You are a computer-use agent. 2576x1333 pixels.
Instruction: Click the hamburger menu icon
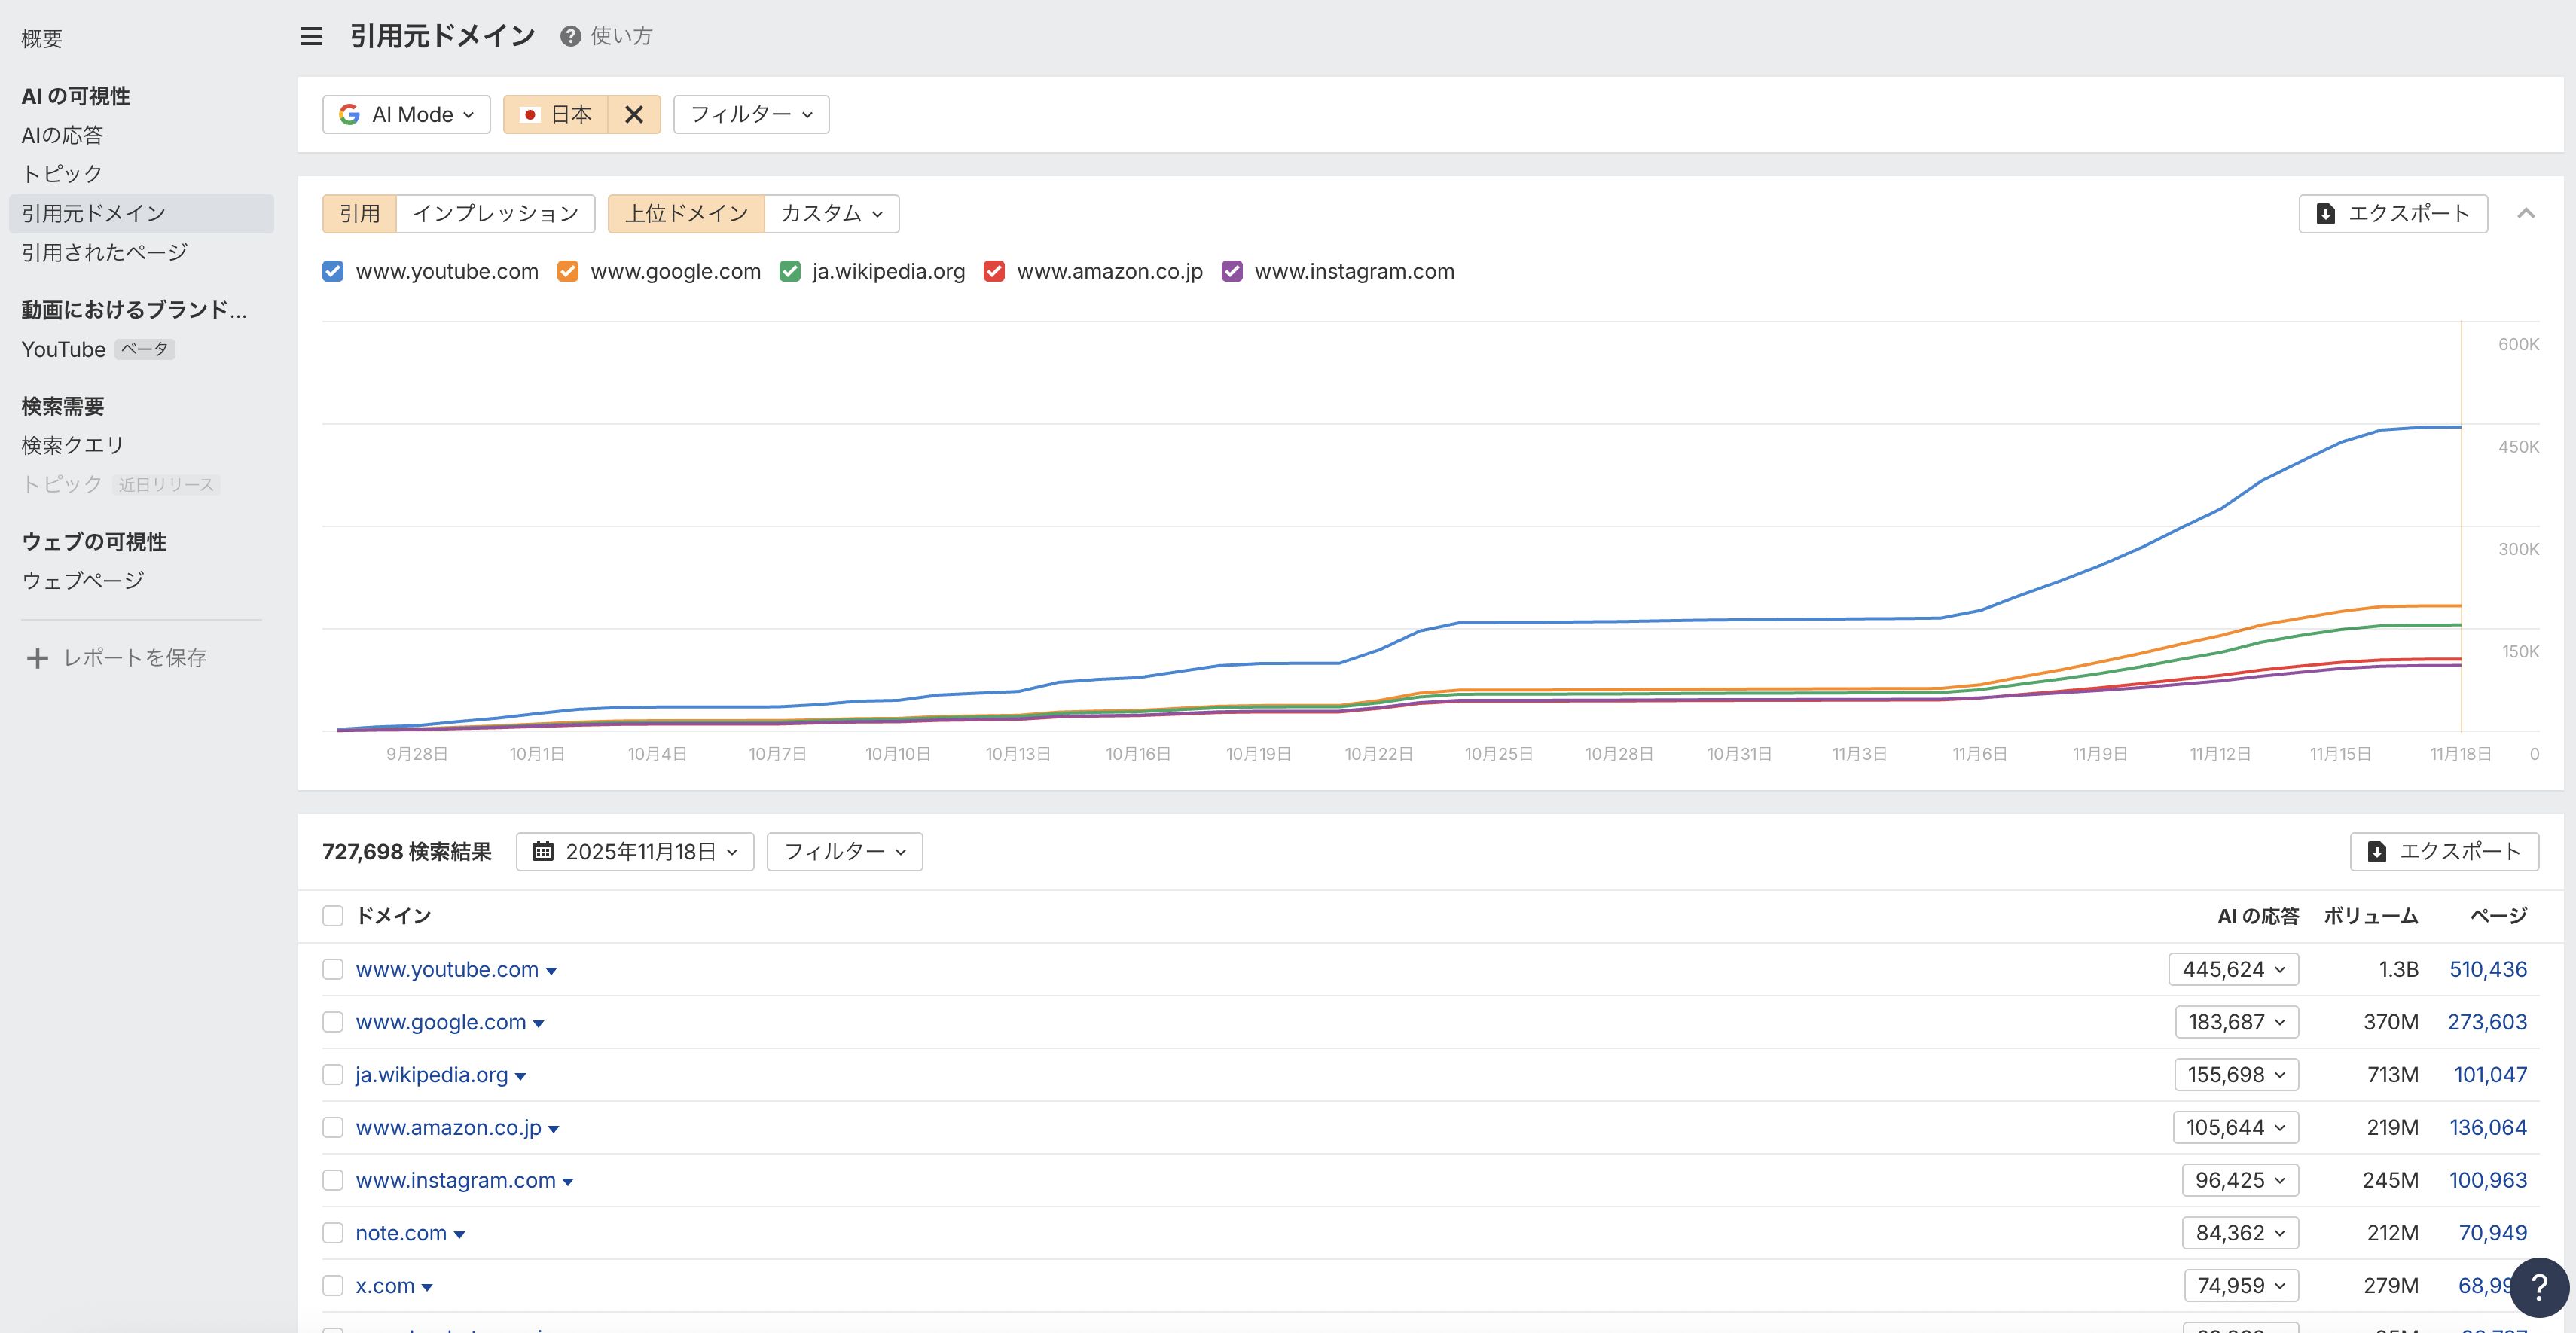pos(311,37)
